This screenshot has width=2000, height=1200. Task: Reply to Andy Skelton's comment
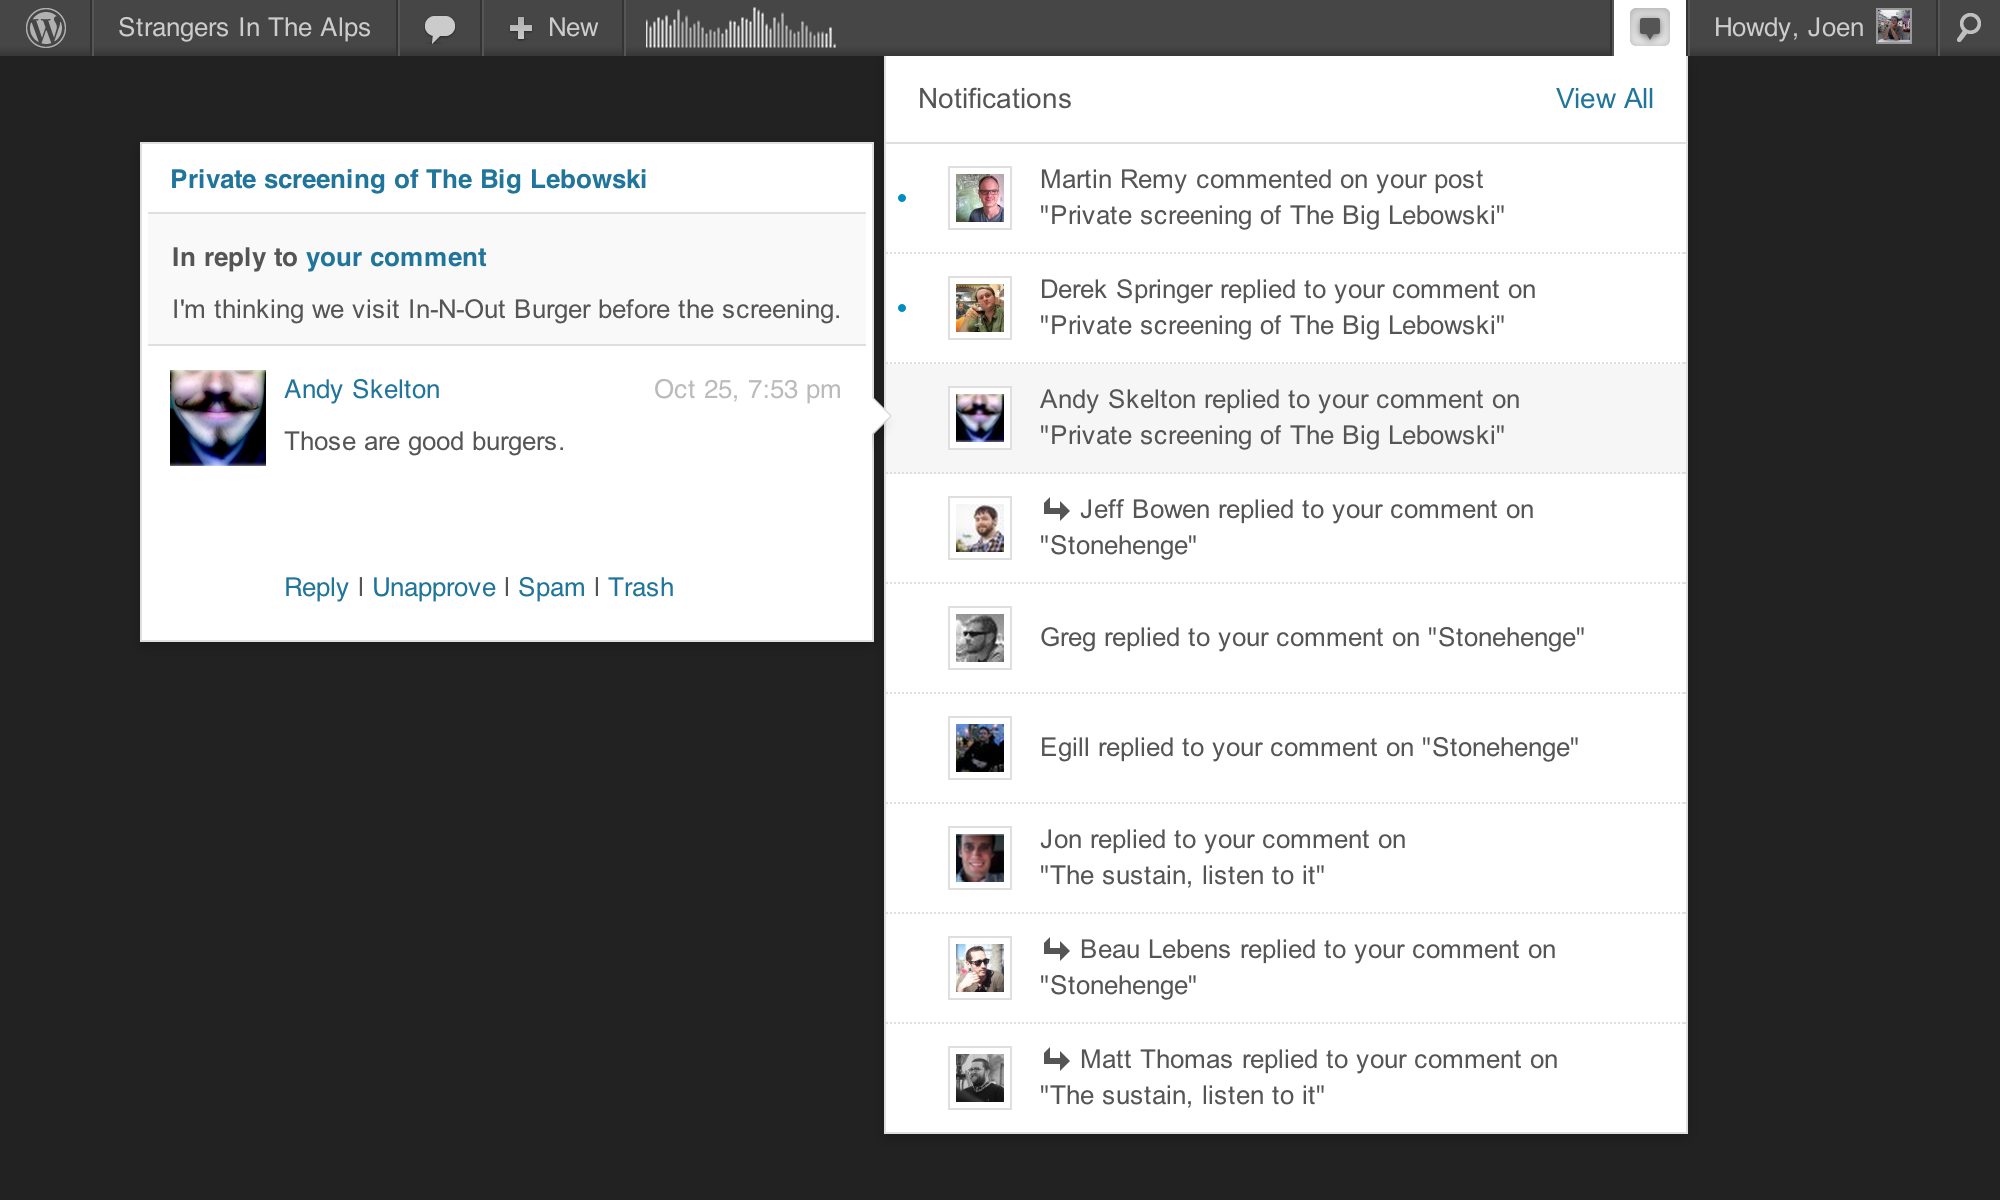[x=316, y=587]
